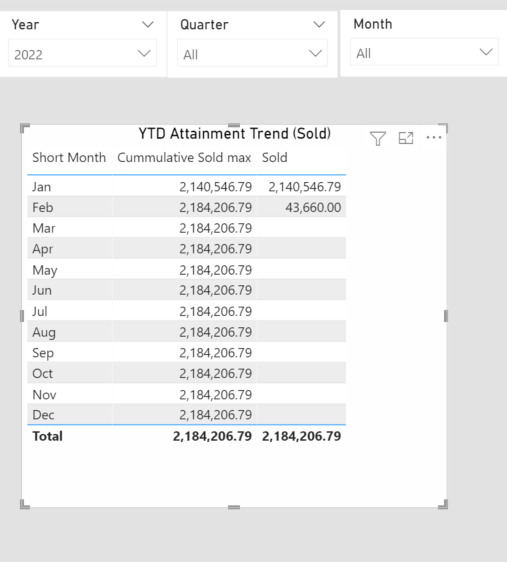Click the Year slicer title
Viewport: 507px width, 562px height.
point(25,25)
